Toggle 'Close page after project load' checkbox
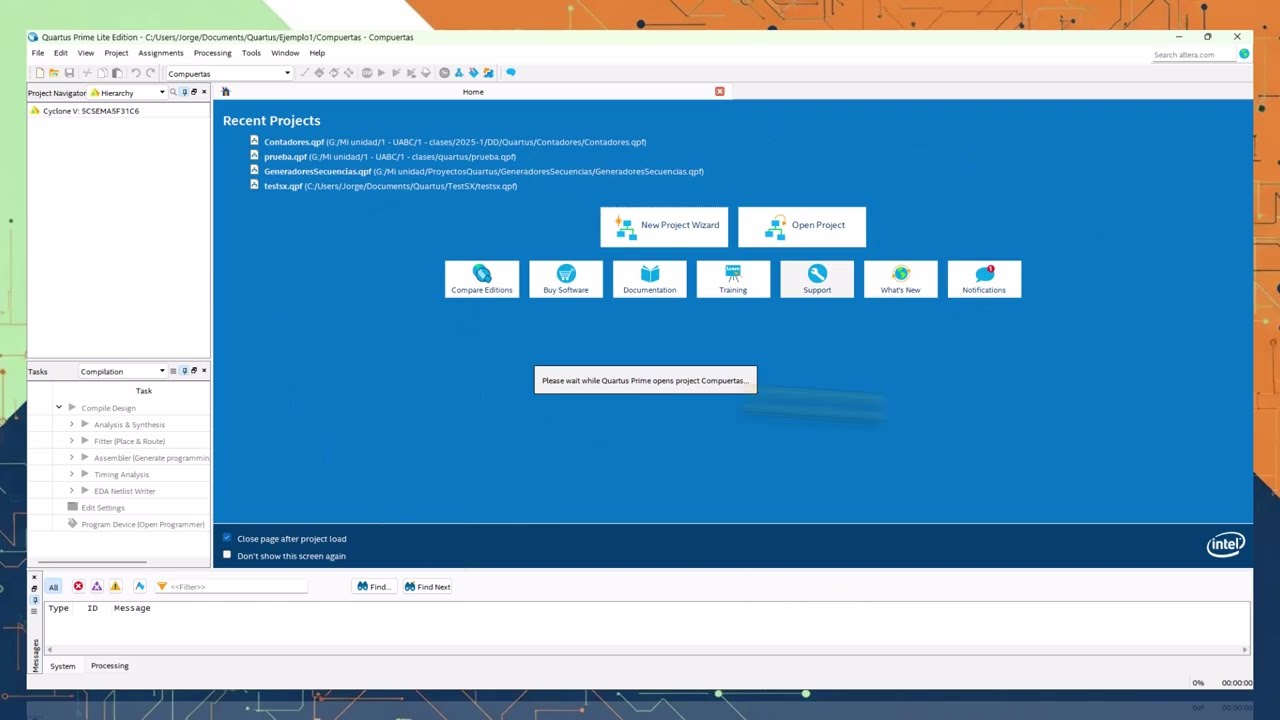Image resolution: width=1280 pixels, height=720 pixels. coord(227,538)
